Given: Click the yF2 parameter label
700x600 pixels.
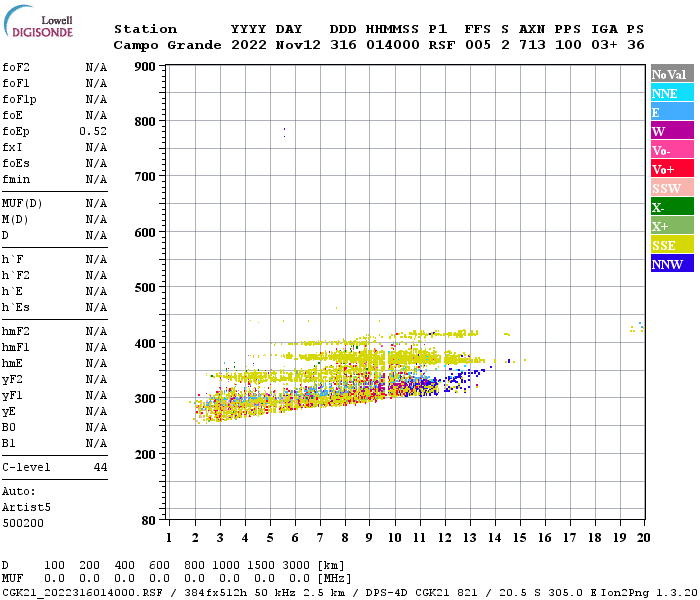Looking at the screenshot, I should pos(12,379).
